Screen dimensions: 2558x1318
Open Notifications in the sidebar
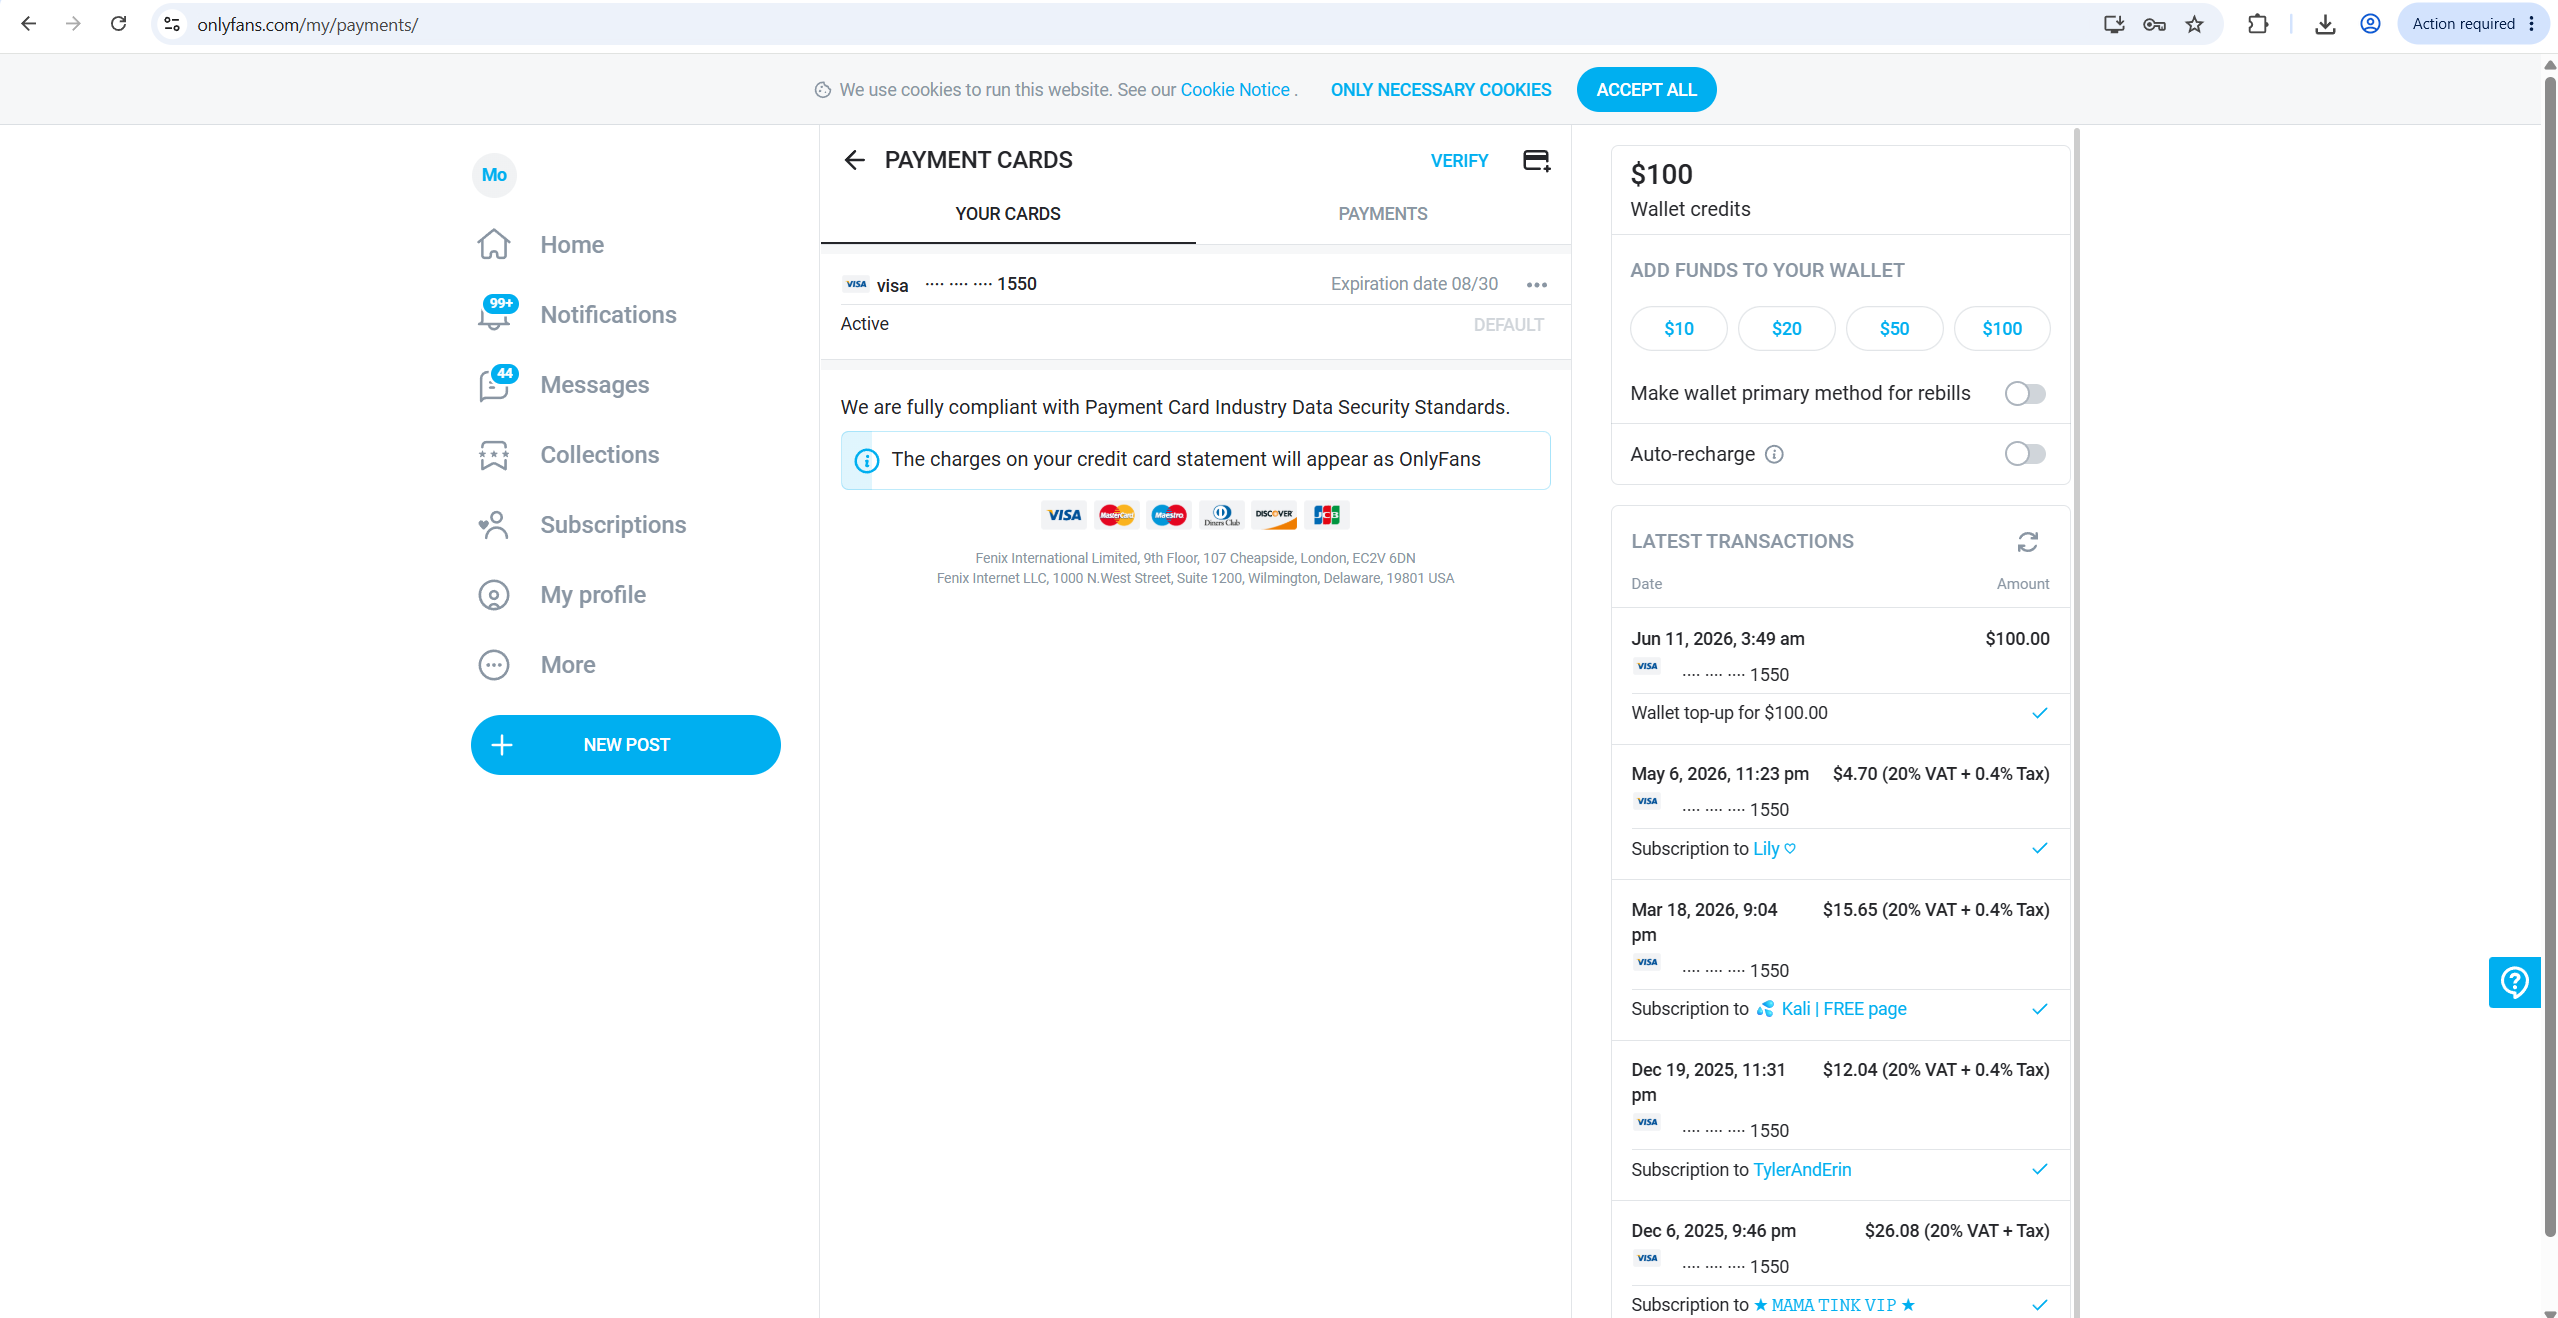click(577, 315)
